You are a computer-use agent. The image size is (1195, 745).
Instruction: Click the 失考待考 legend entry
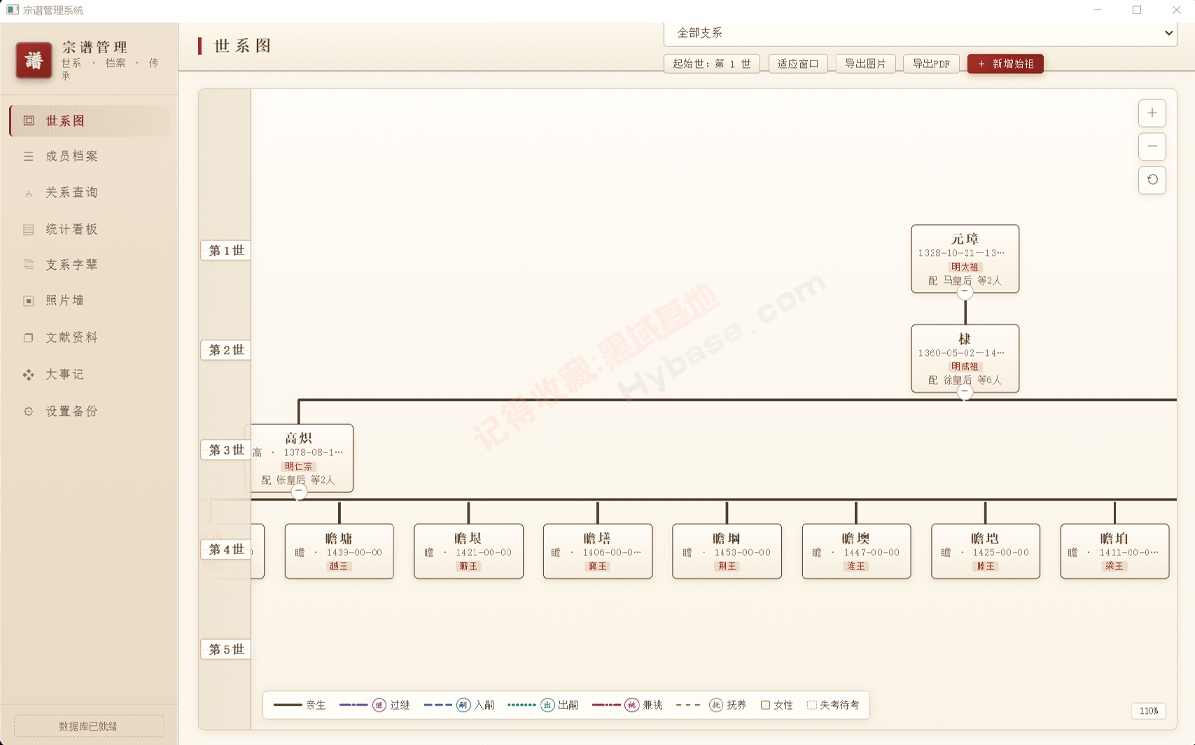click(833, 705)
